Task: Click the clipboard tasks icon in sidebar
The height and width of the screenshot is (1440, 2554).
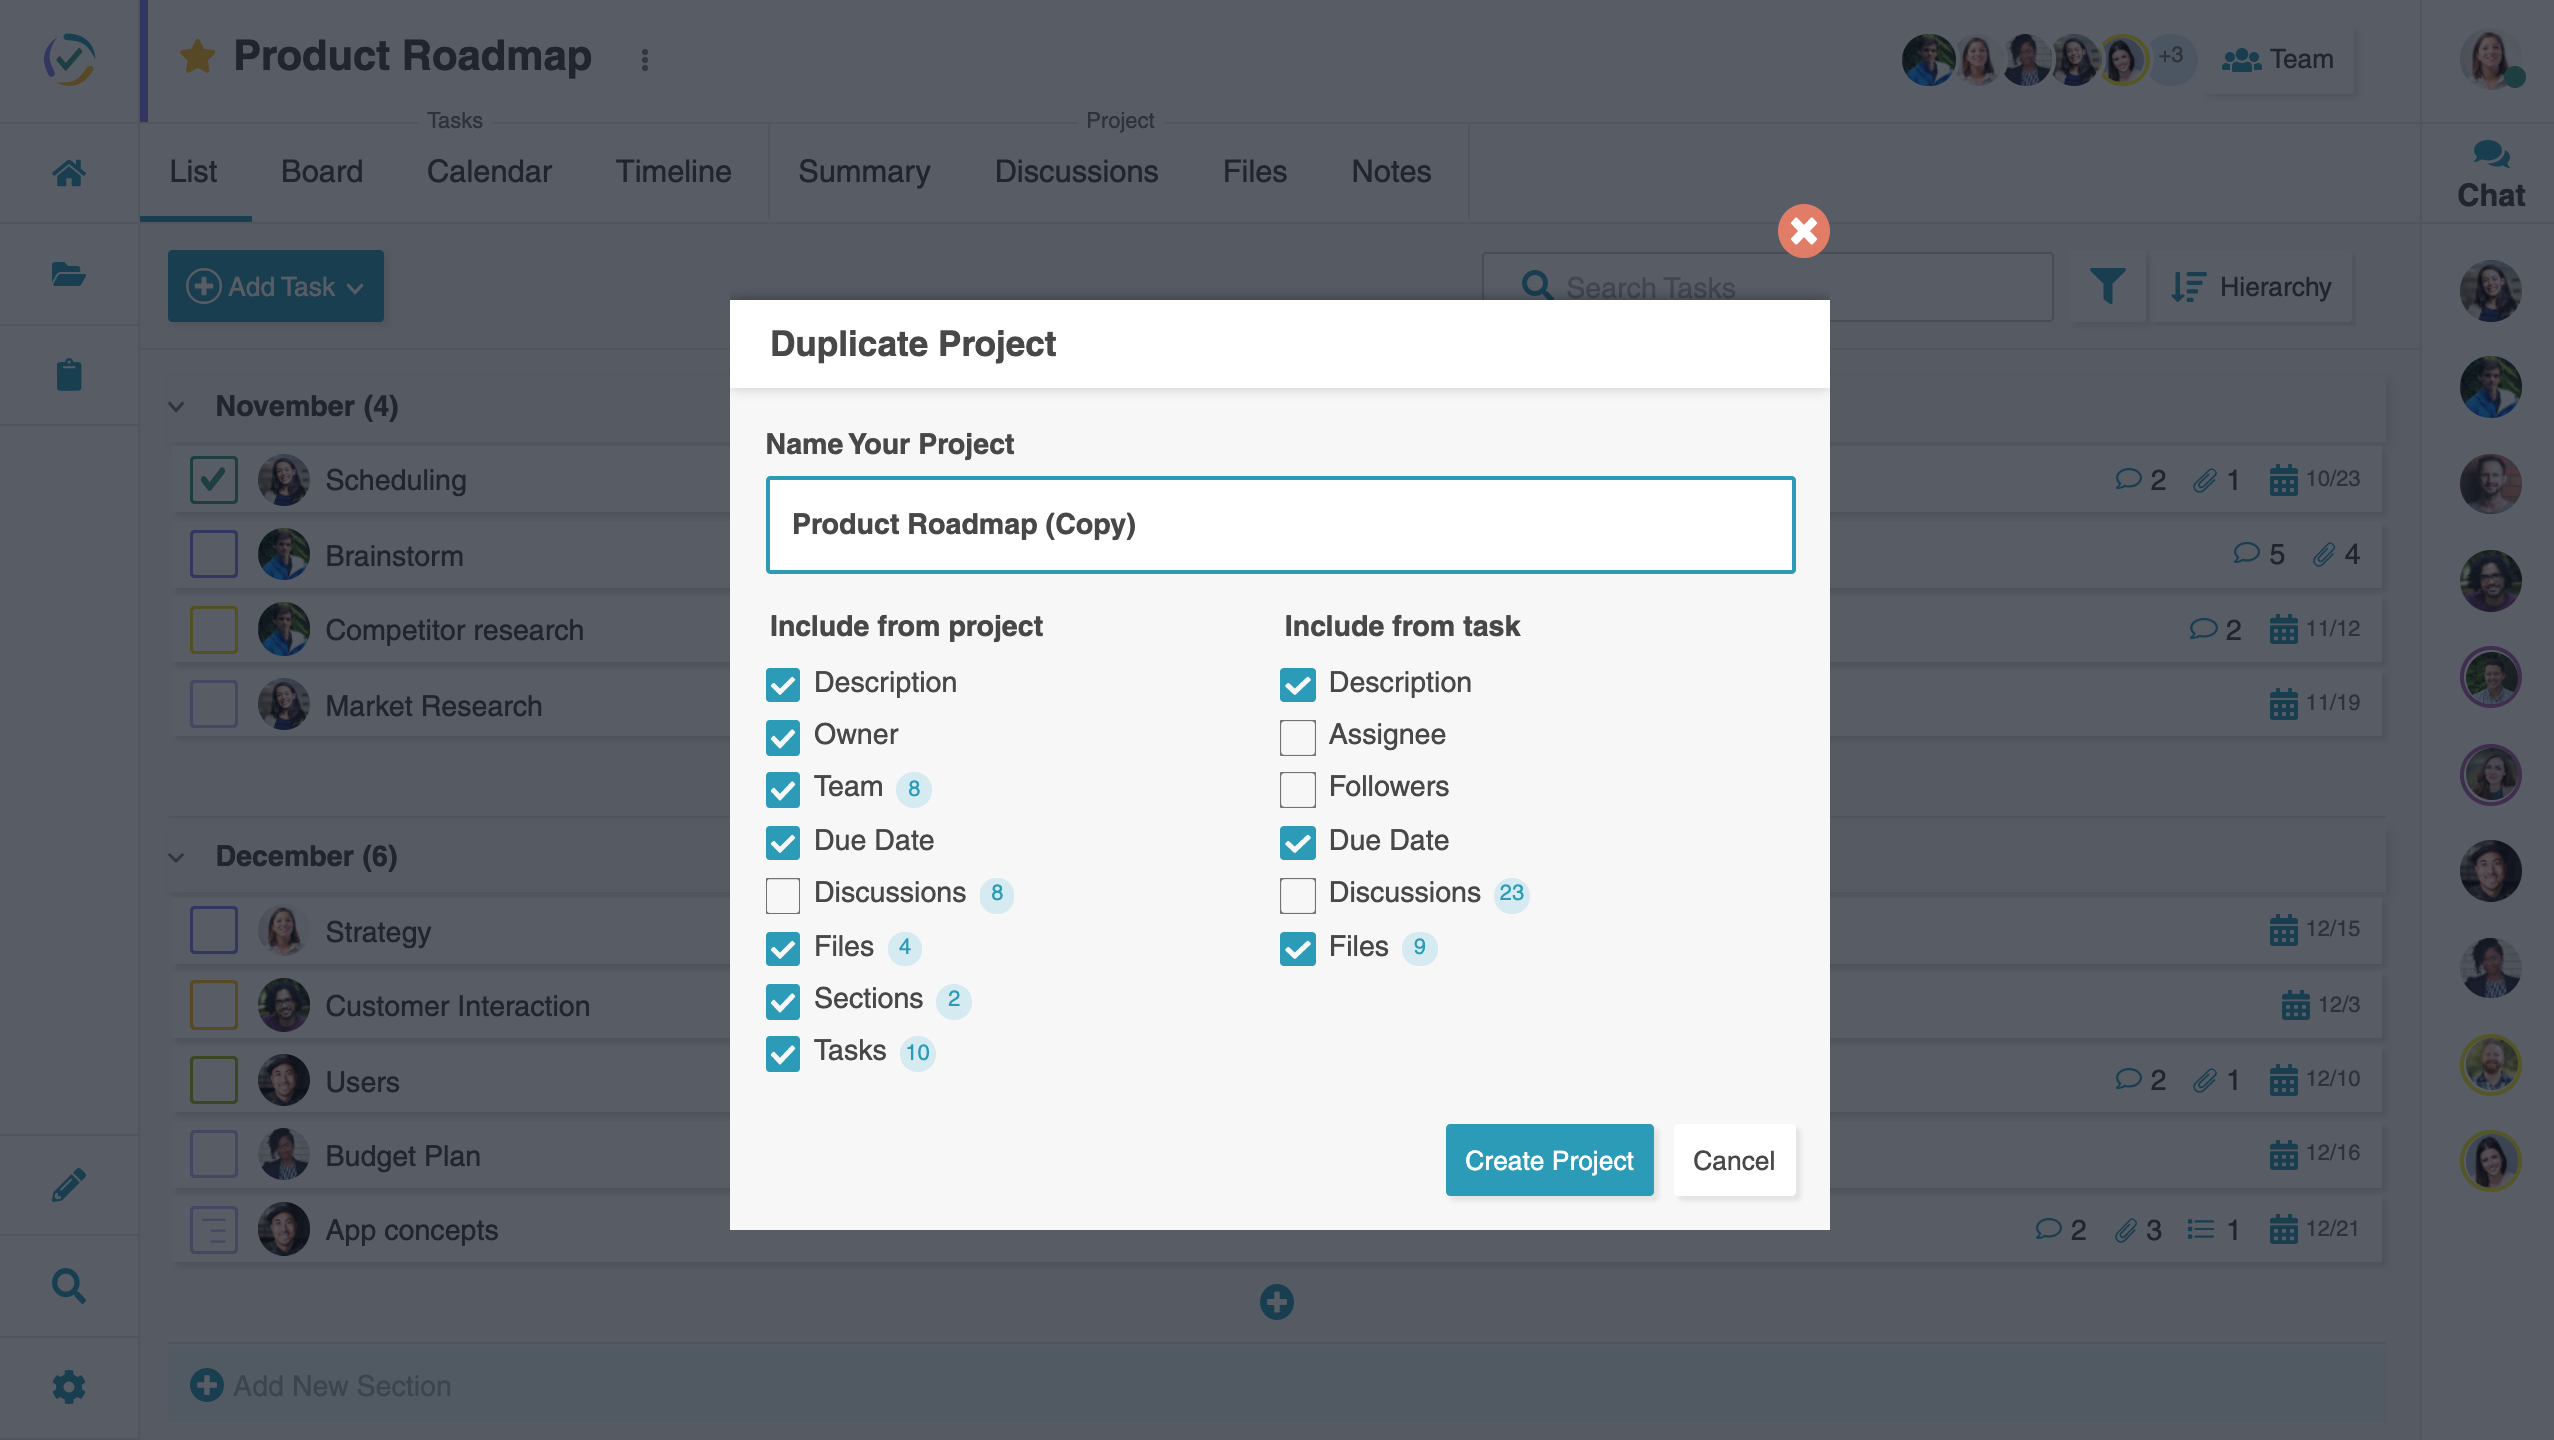Action: 68,375
